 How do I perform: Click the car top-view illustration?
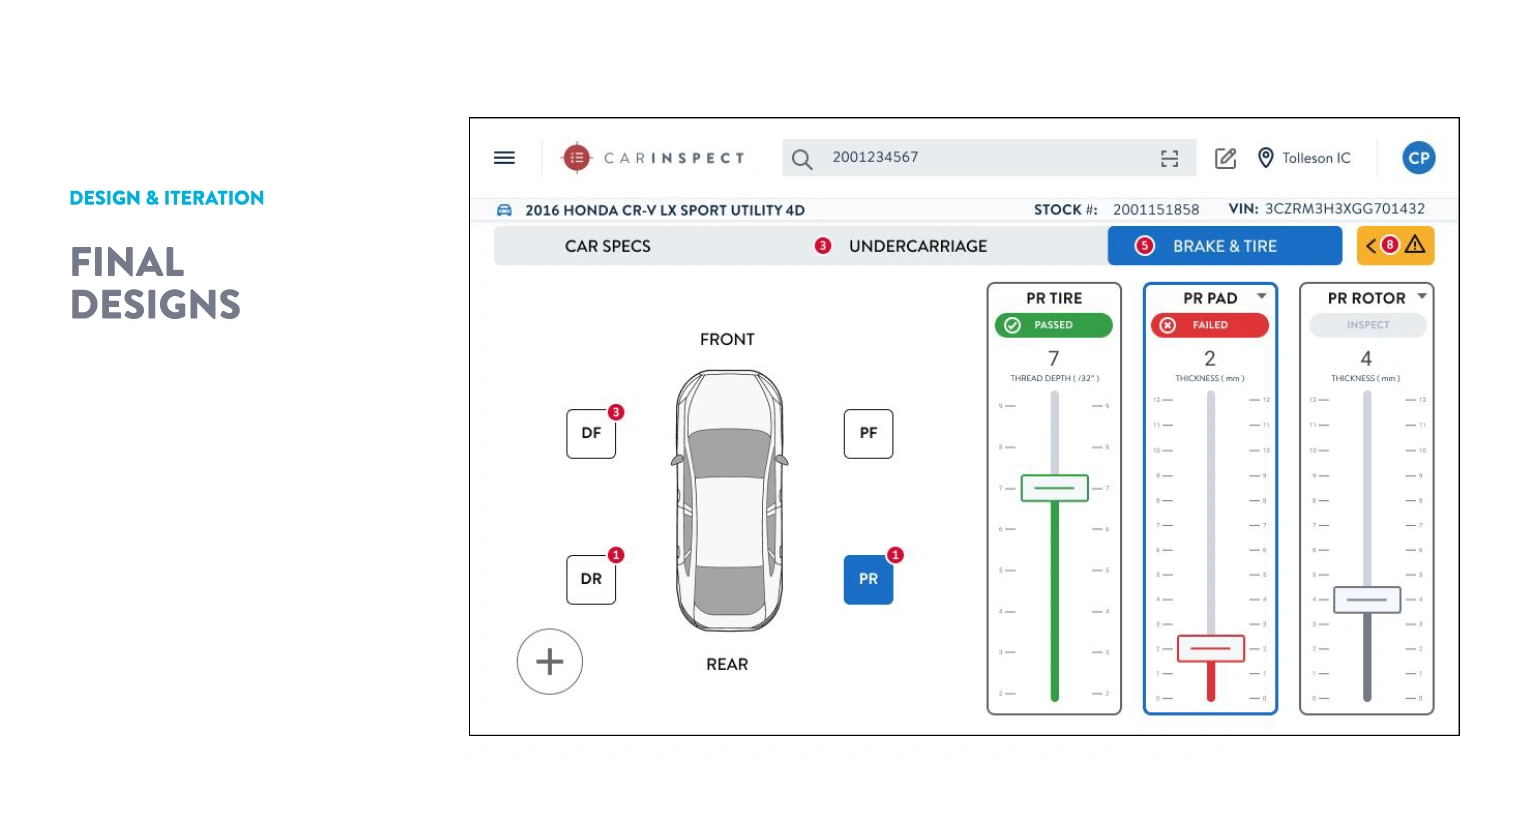click(729, 501)
